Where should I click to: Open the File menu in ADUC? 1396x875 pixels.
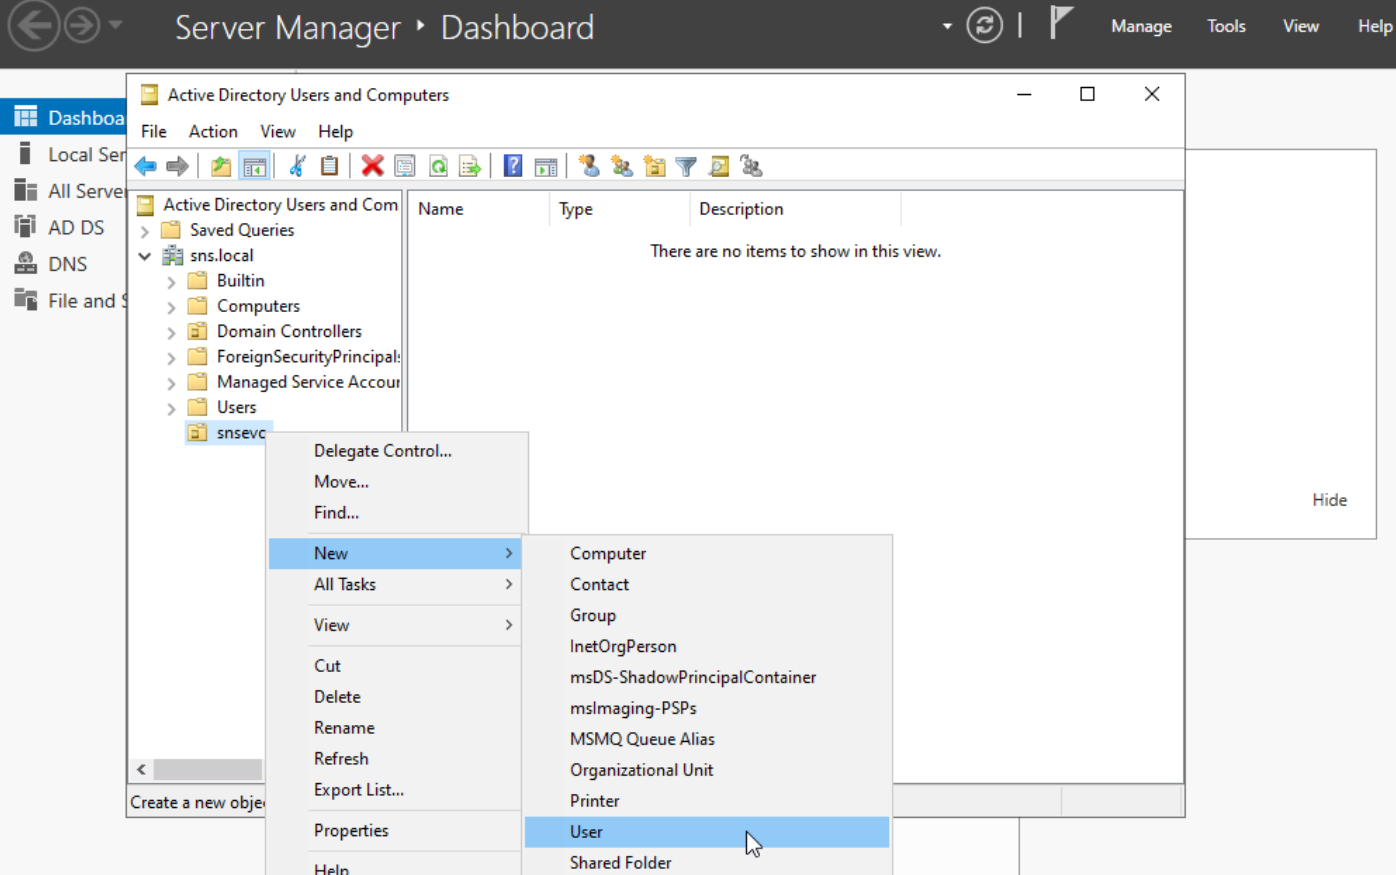coord(154,131)
